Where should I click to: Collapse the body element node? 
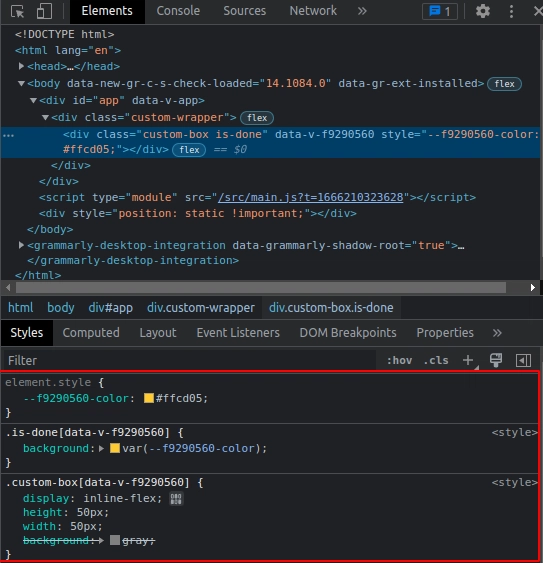point(21,83)
